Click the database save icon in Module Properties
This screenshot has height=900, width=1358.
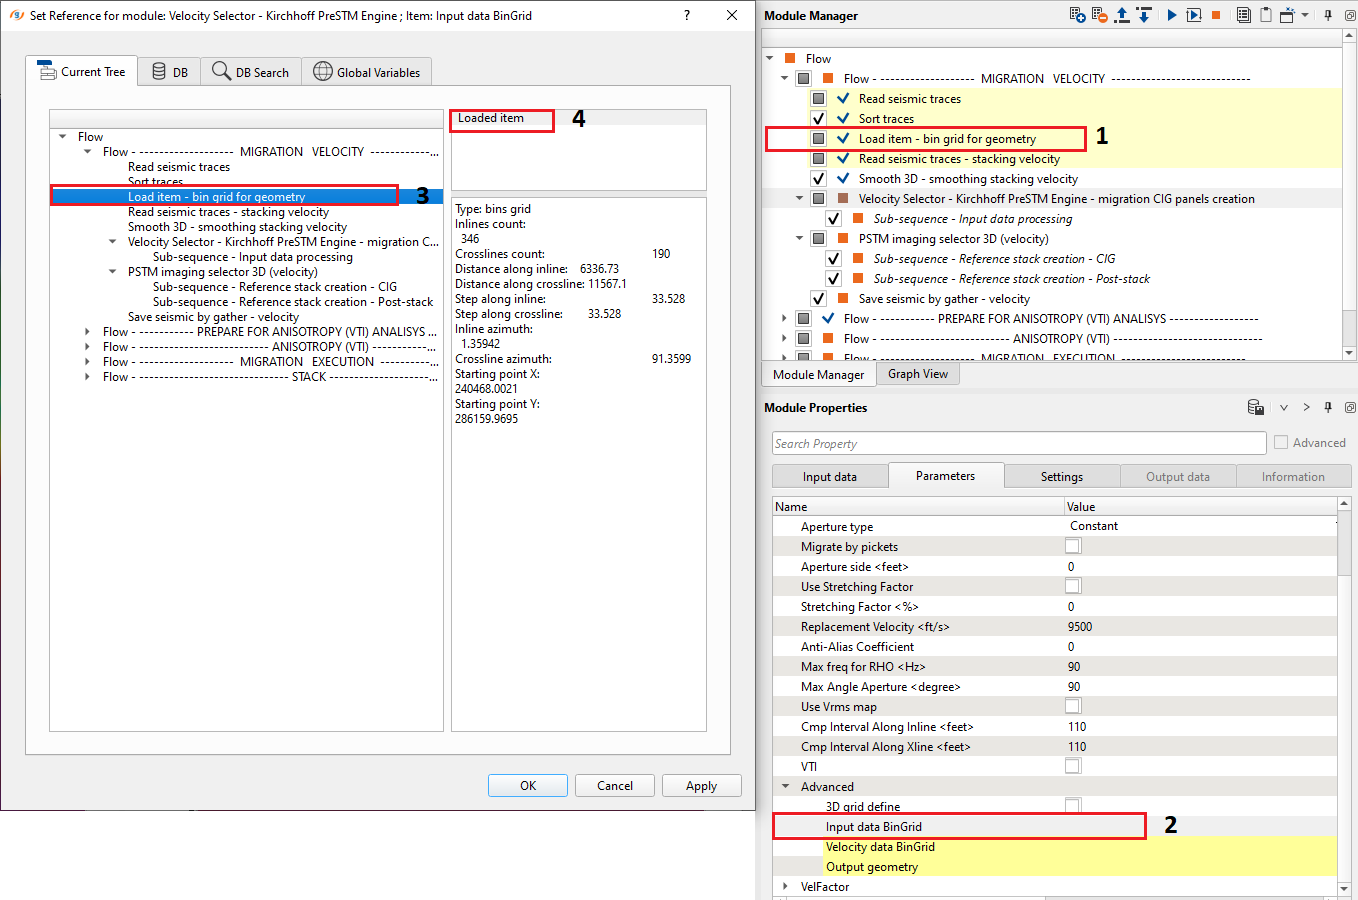click(x=1255, y=407)
